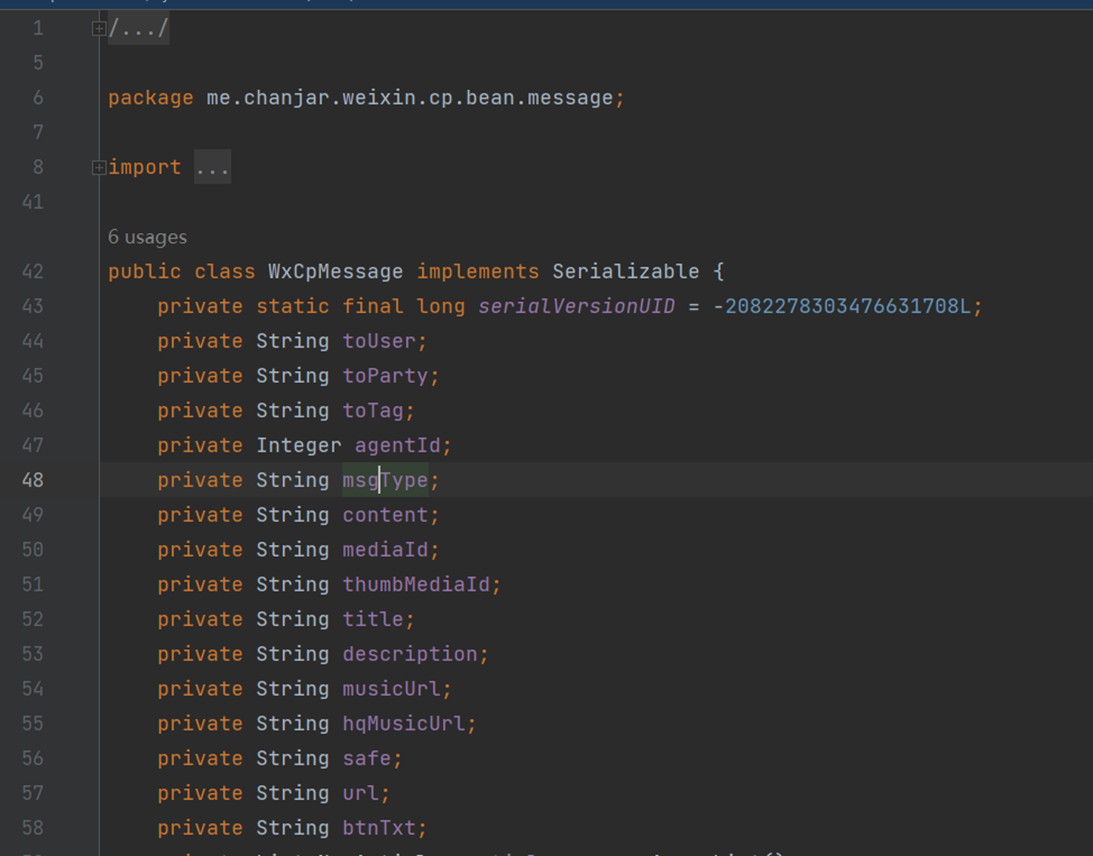Screen dimensions: 1093x856
Task: Place cursor on serialVersionUID field
Action: [576, 307]
